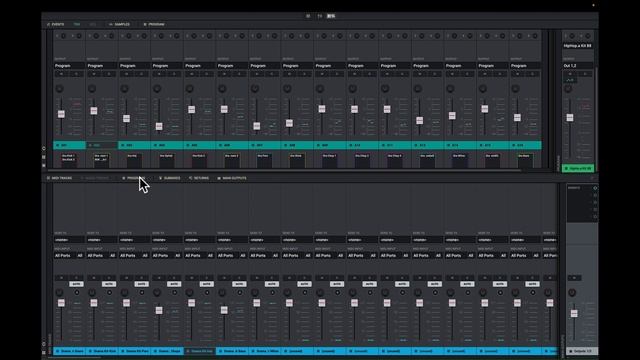Click auto button on the ninth MIDI track
The image size is (640, 360).
[x=337, y=284]
